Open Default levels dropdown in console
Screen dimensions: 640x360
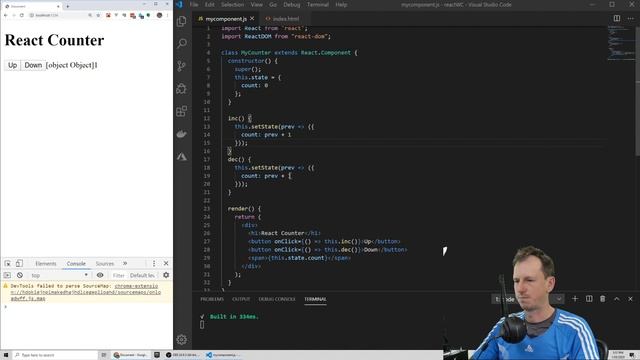tap(142, 275)
